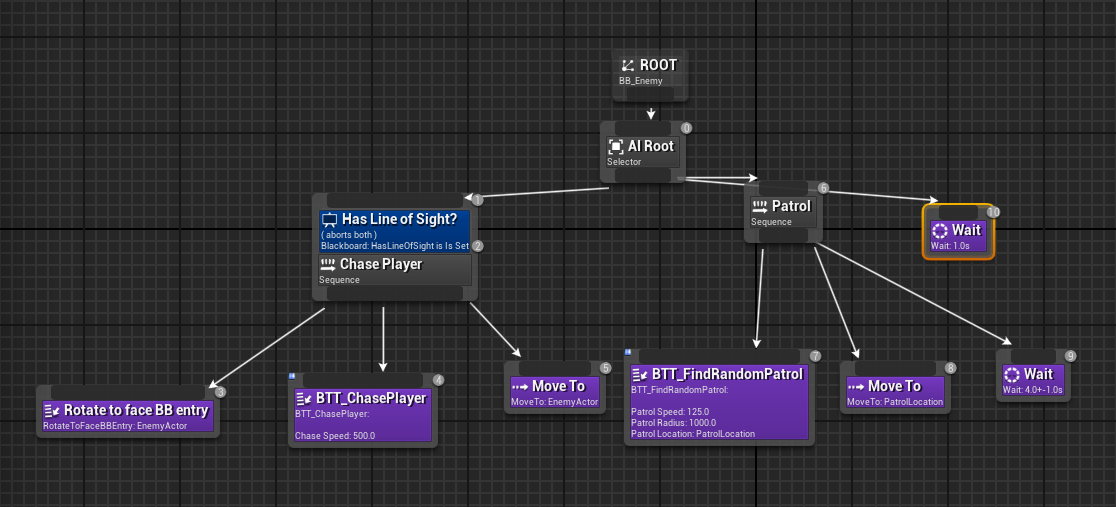Click the Chase Player sequence icon
1116x507 pixels.
(327, 264)
